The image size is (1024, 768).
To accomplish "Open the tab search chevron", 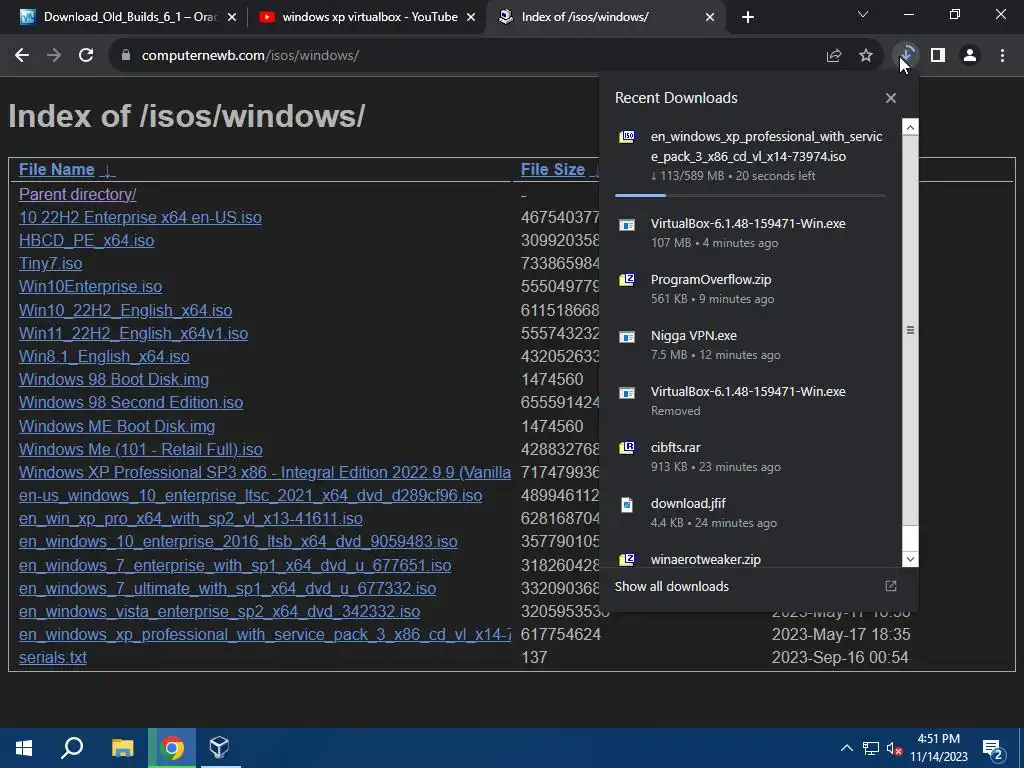I will (x=863, y=14).
